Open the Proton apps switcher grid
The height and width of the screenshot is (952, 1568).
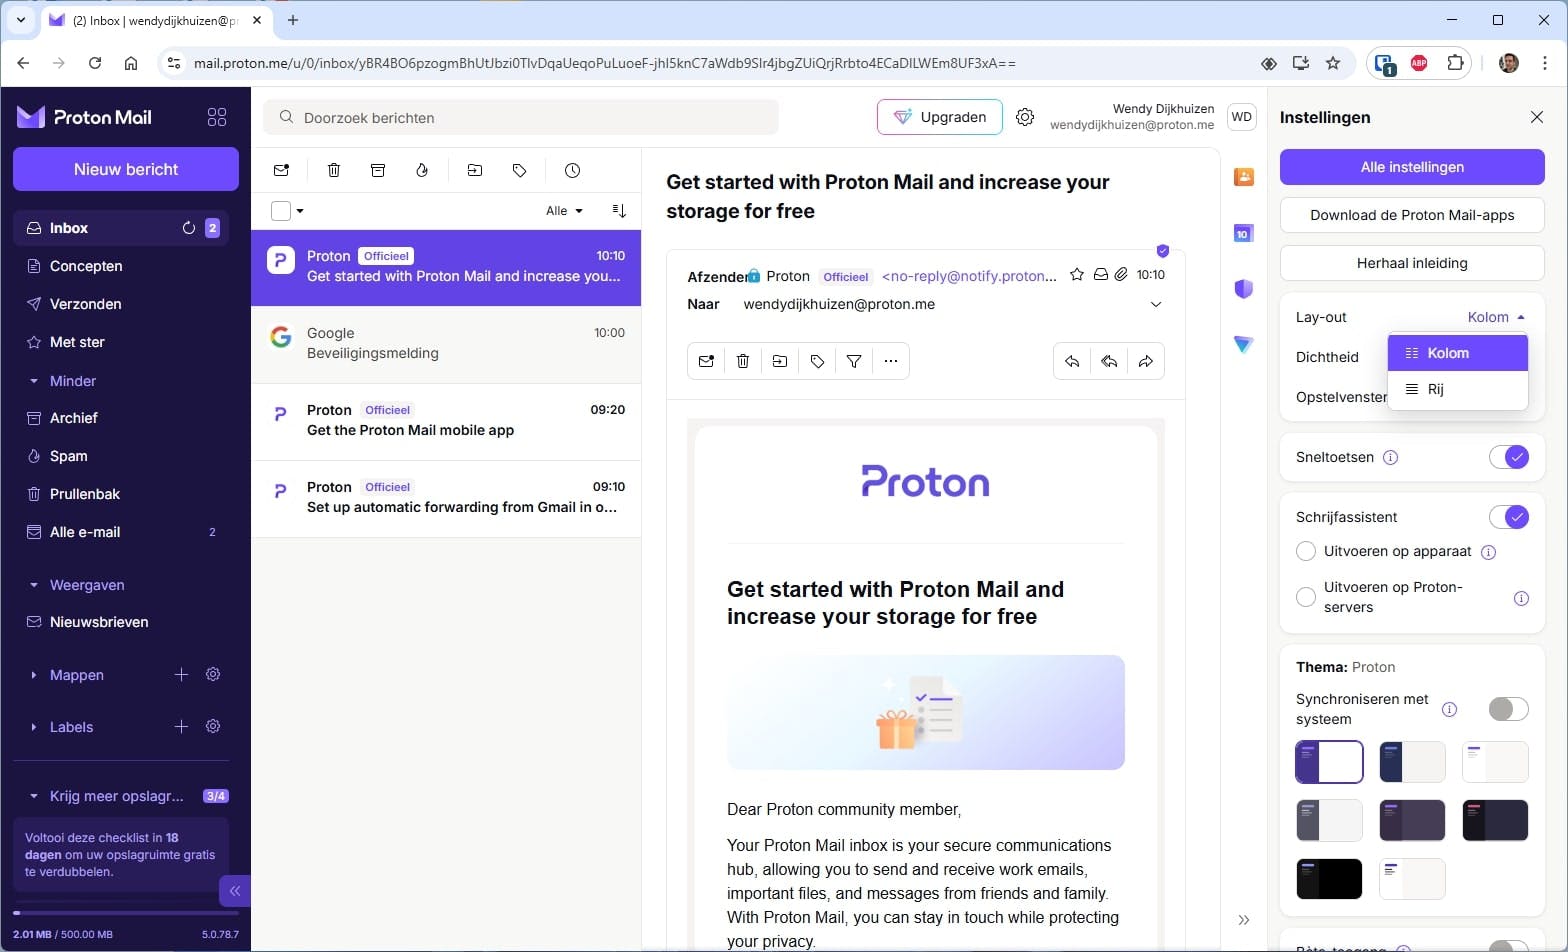(x=217, y=117)
